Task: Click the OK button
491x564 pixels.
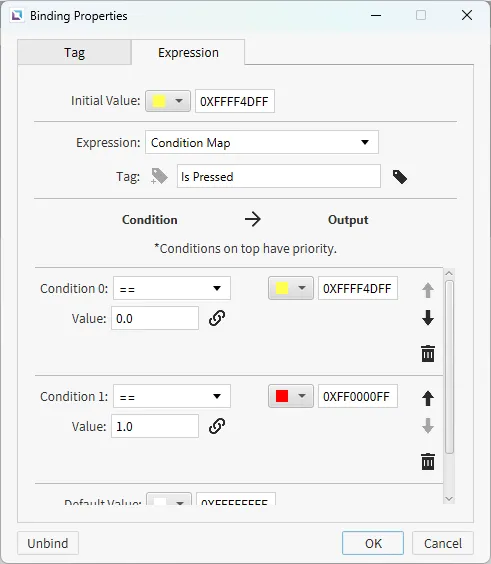Action: (373, 543)
